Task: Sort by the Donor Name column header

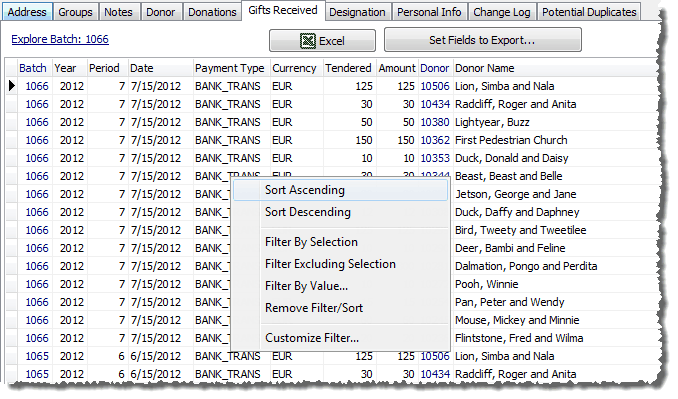Action: pyautogui.click(x=484, y=68)
